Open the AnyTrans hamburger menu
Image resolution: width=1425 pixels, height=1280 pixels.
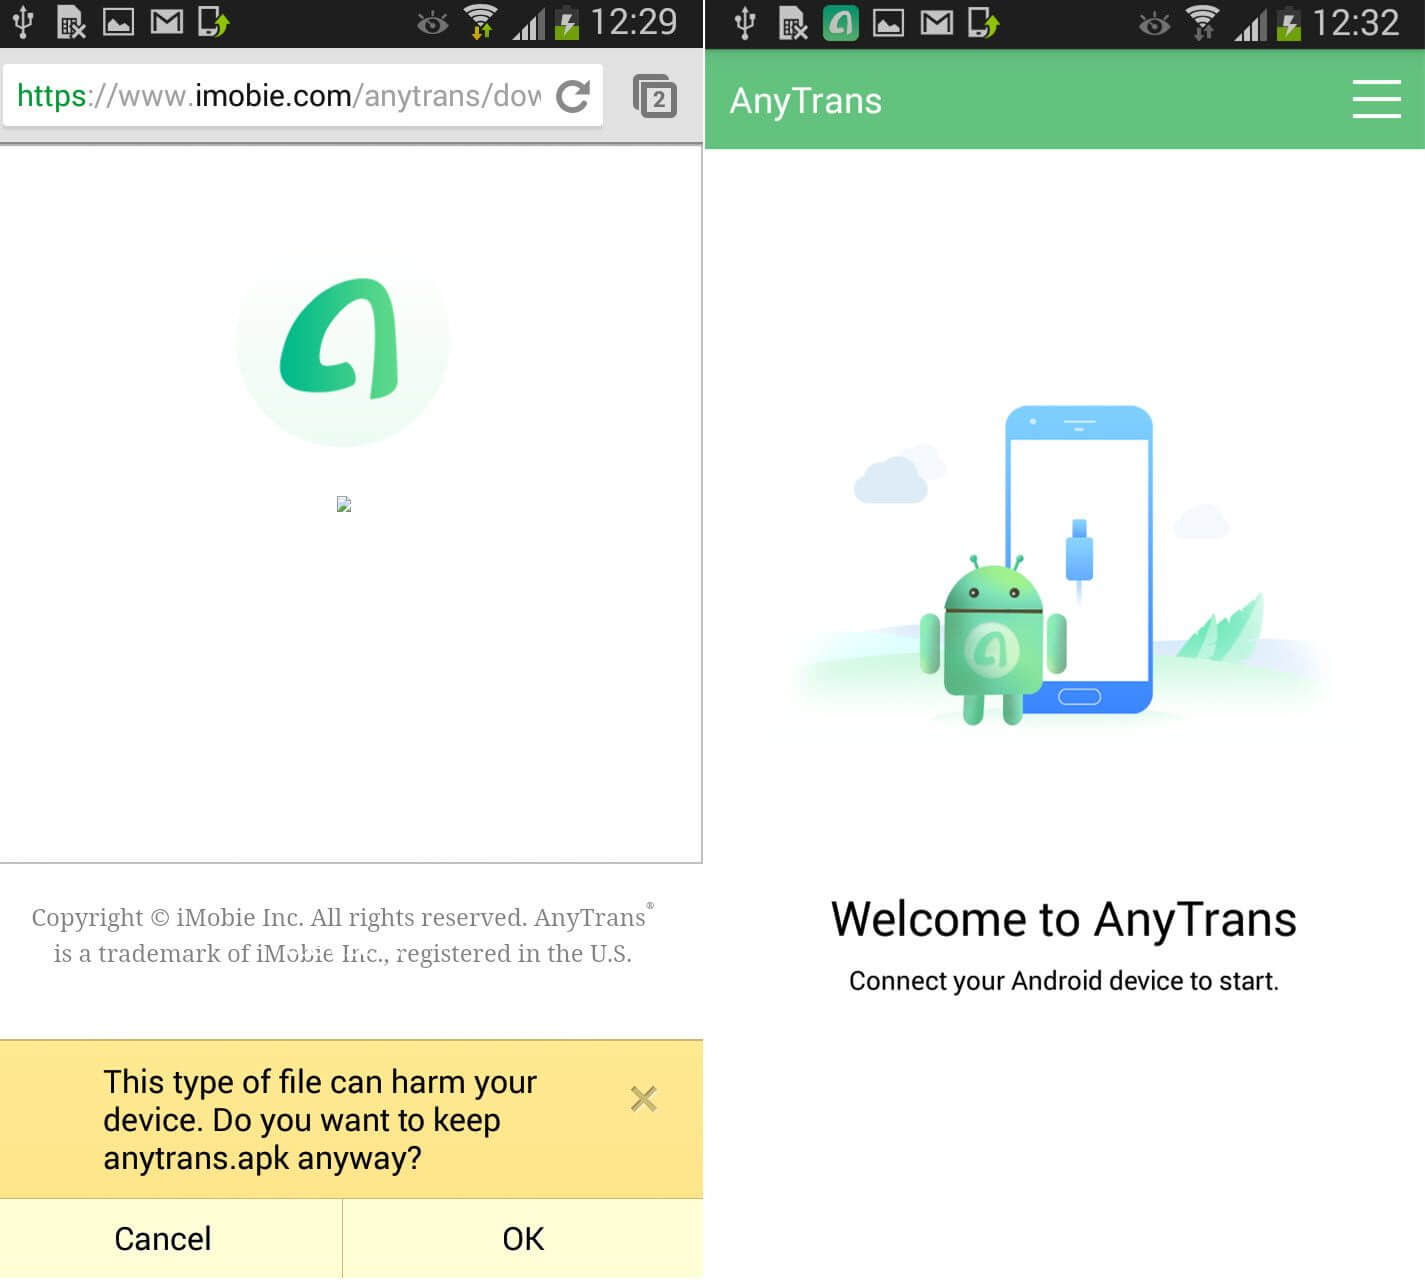(x=1376, y=99)
